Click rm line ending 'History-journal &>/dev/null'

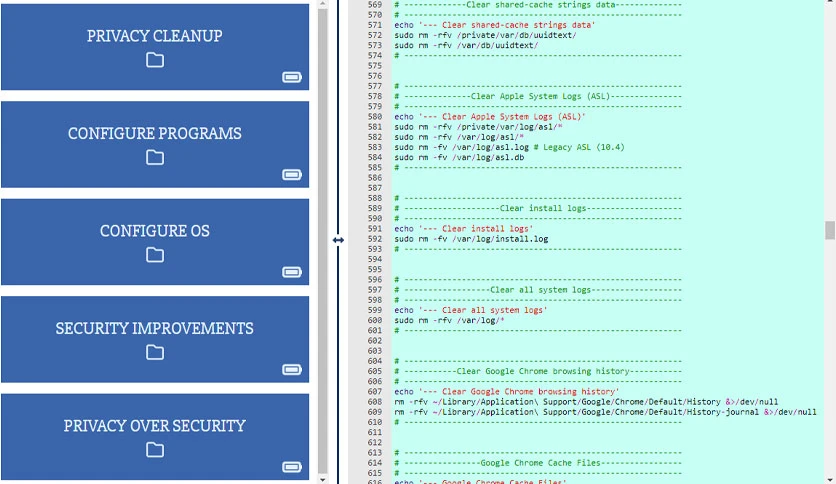tap(605, 412)
